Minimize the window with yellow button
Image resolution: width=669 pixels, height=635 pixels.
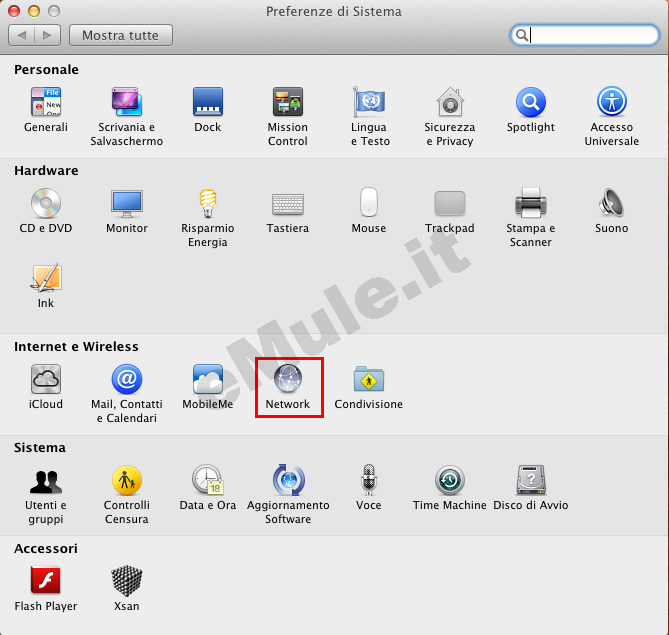tap(34, 11)
